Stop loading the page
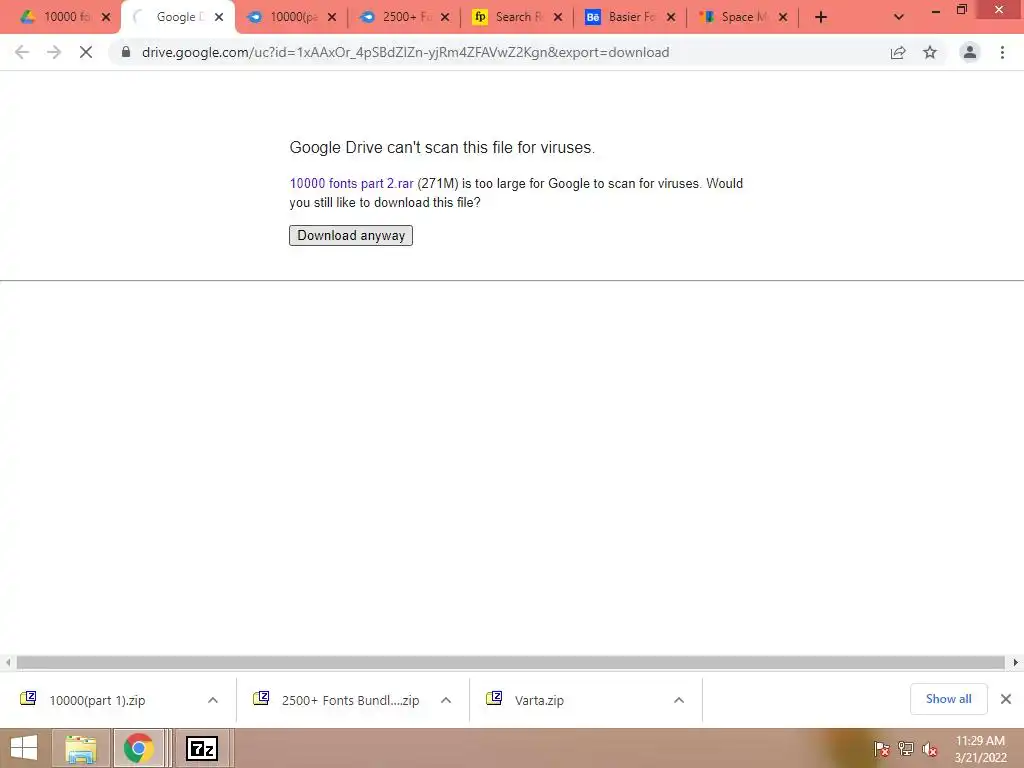 point(86,52)
